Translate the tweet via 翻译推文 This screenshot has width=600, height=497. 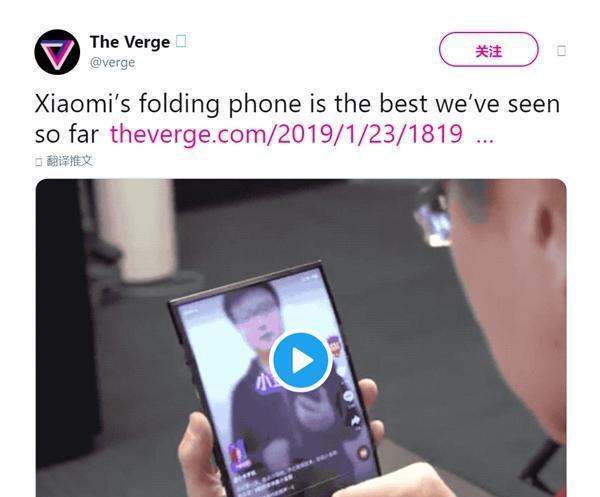(x=69, y=161)
